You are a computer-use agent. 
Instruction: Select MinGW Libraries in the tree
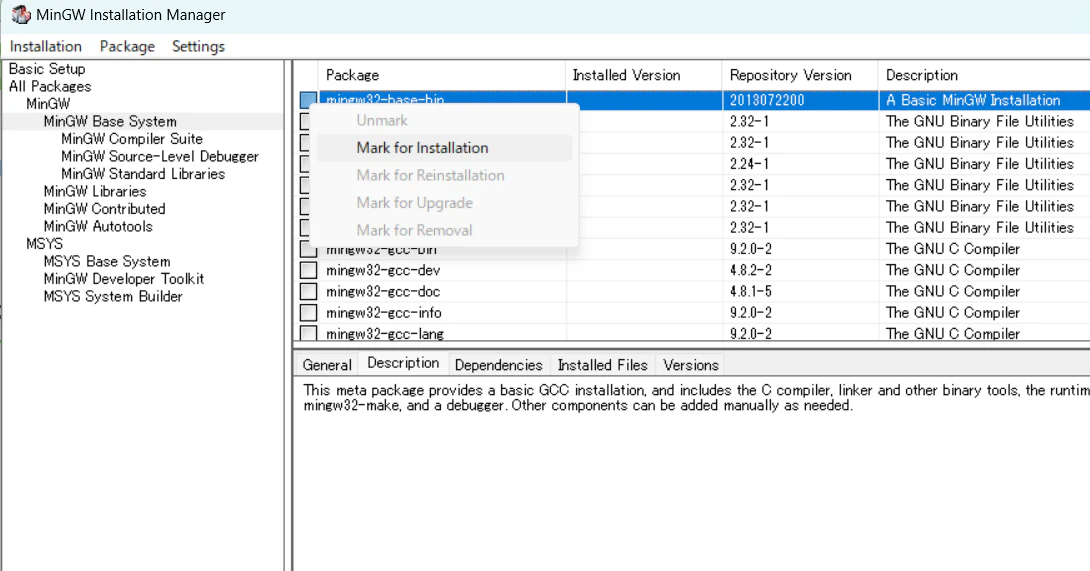tap(95, 191)
